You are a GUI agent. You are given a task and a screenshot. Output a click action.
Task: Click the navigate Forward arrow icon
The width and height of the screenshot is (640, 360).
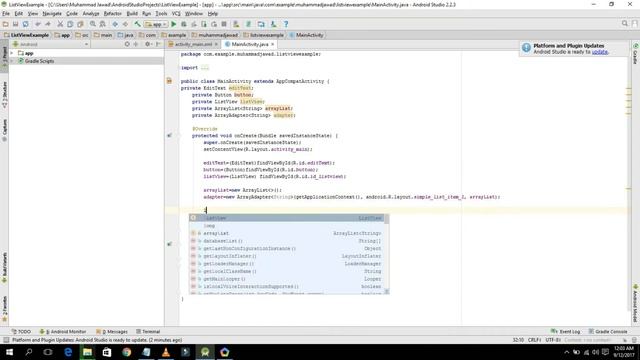[125, 24]
